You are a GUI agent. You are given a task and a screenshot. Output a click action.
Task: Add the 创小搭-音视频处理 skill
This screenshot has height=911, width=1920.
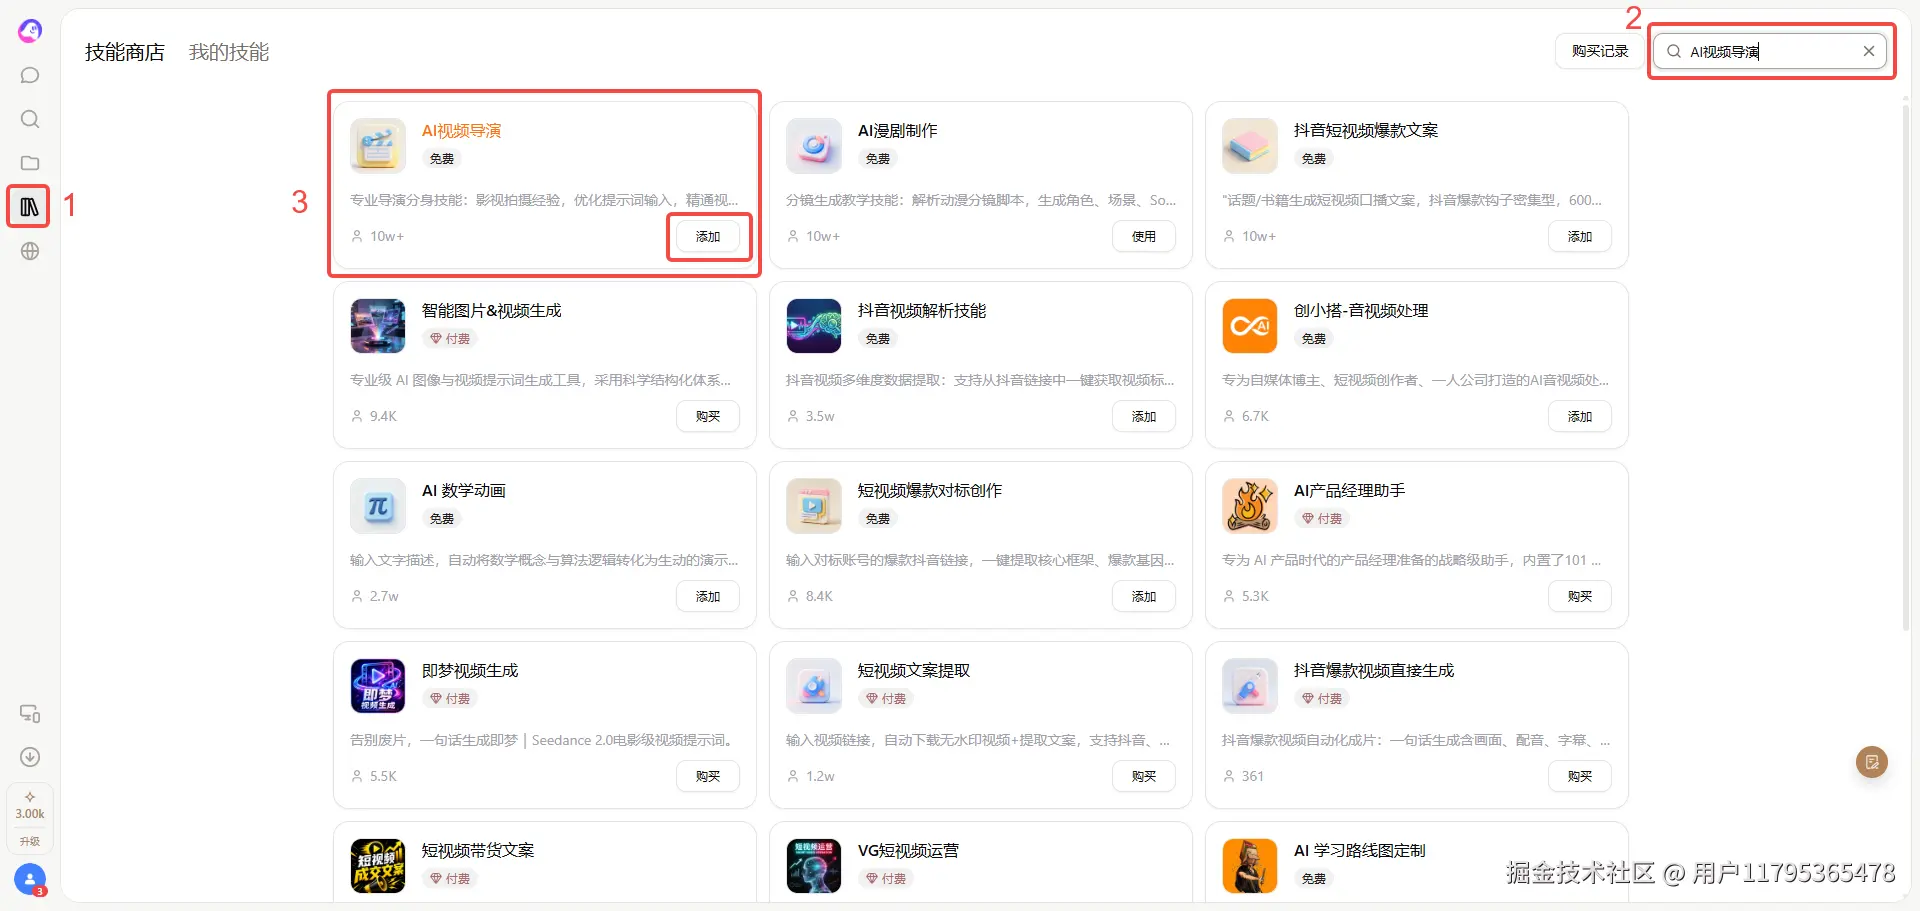point(1580,417)
